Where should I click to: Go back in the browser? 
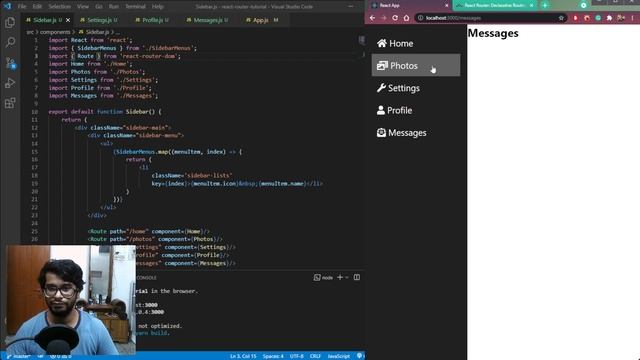click(372, 18)
